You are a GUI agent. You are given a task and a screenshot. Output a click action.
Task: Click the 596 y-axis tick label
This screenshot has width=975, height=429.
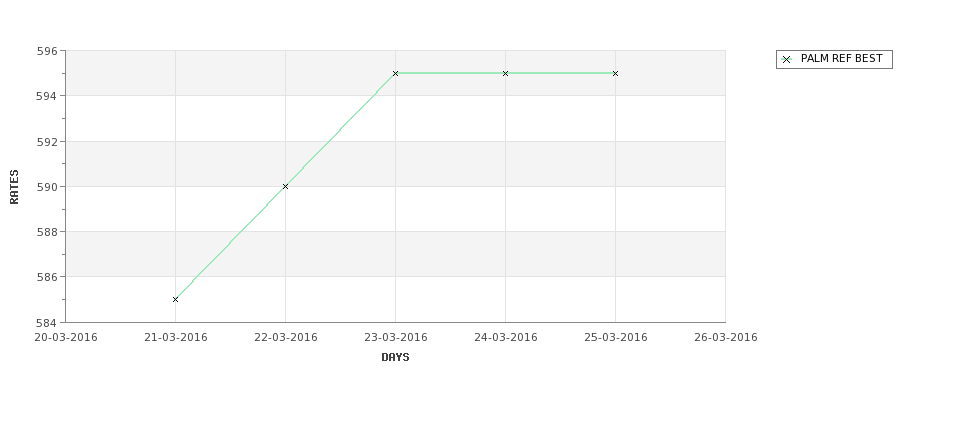(x=47, y=51)
